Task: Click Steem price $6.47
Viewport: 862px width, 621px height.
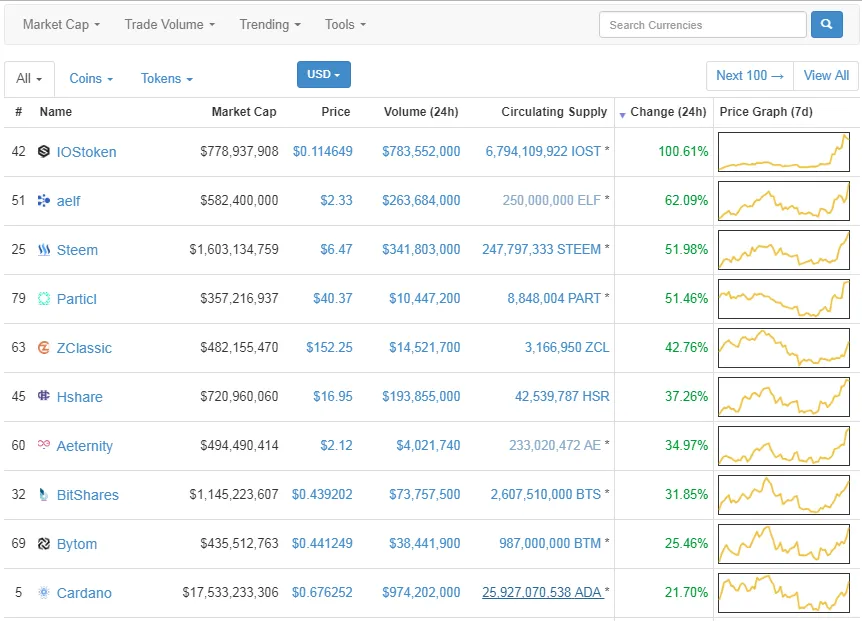Action: [336, 249]
